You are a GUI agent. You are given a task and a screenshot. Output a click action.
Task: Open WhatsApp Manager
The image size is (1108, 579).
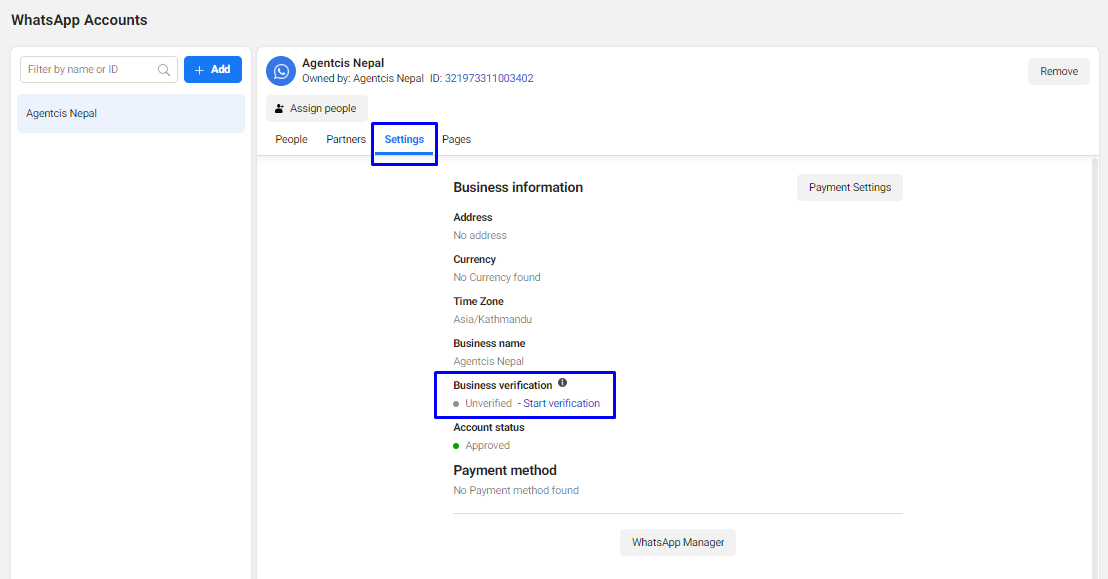[678, 542]
